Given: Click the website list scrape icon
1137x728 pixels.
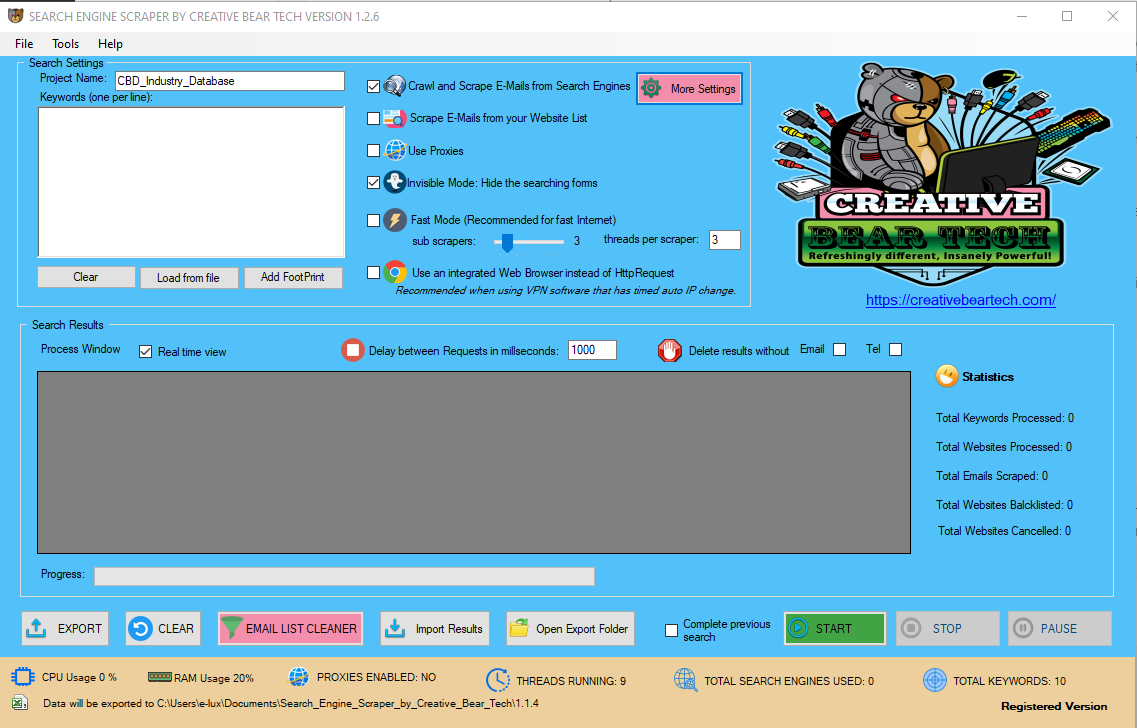Looking at the screenshot, I should [394, 118].
